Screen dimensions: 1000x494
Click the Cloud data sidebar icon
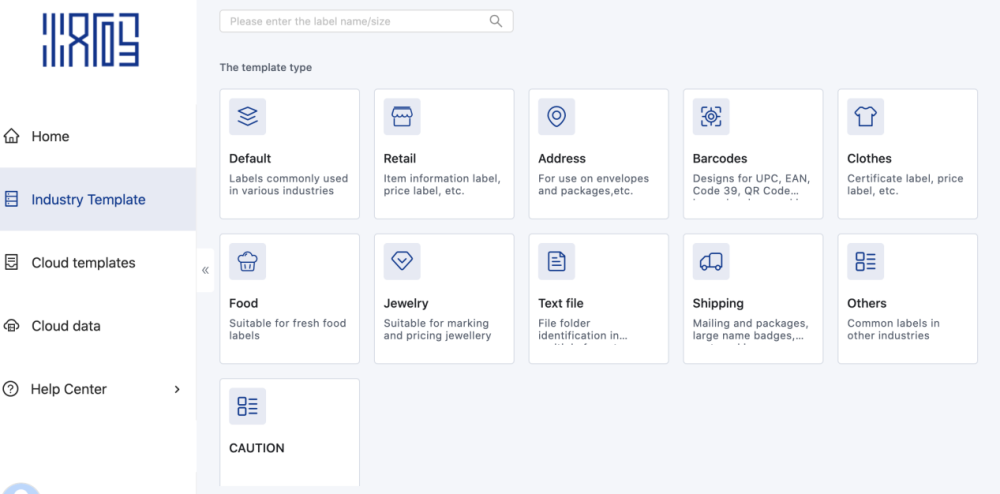pyautogui.click(x=11, y=326)
